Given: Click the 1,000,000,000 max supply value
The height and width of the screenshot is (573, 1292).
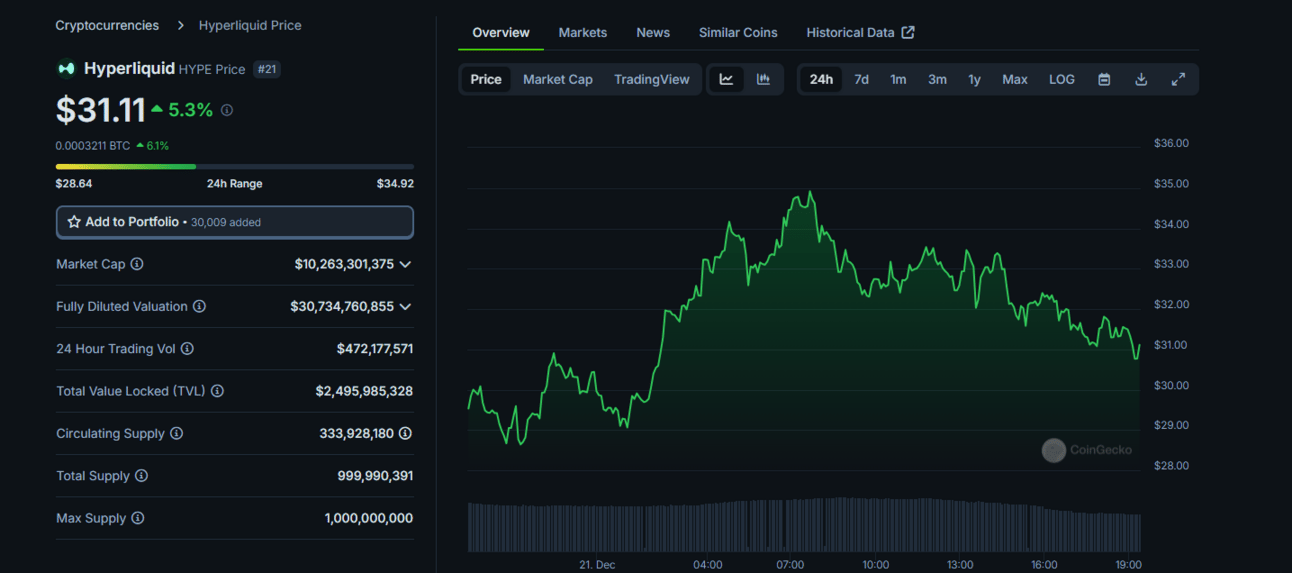Looking at the screenshot, I should click(x=369, y=518).
